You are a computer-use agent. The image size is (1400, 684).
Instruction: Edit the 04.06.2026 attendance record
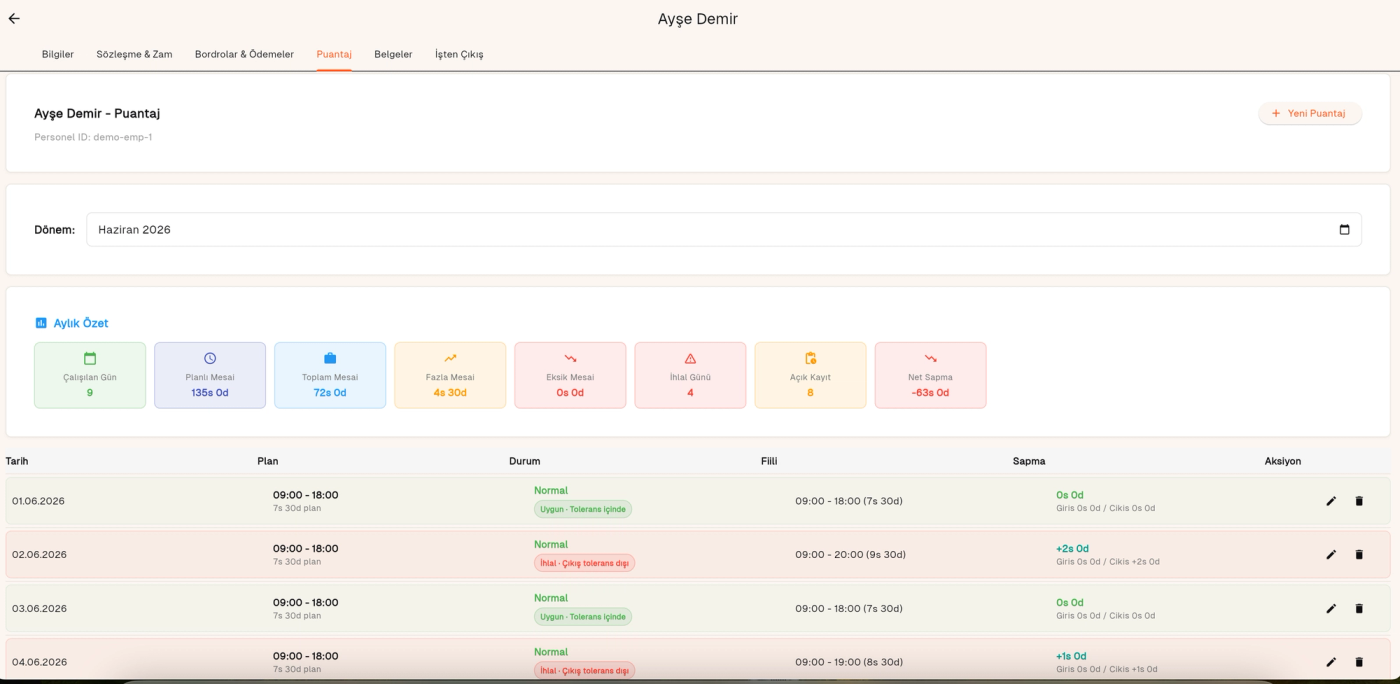click(1331, 662)
